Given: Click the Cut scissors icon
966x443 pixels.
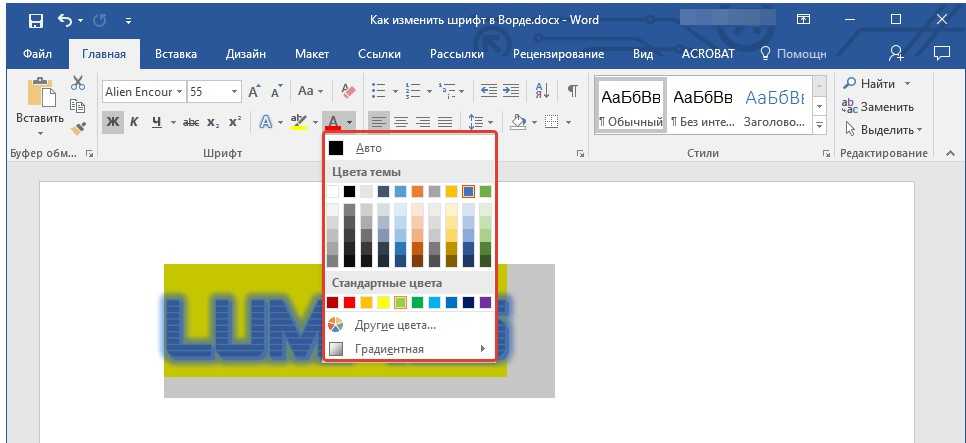Looking at the screenshot, I should point(78,84).
